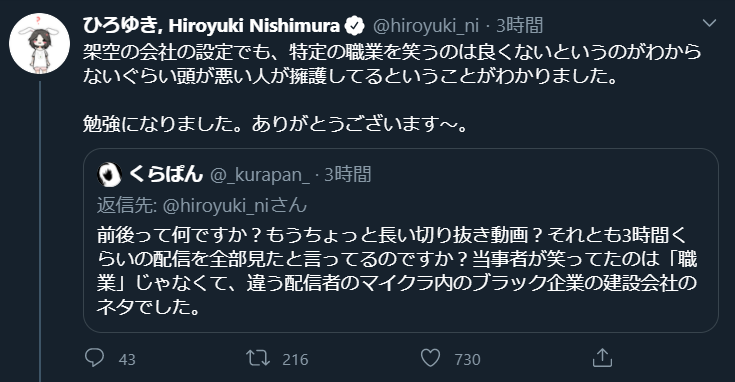Click the 730 likes count
Screen dimensions: 735x382
(467, 360)
